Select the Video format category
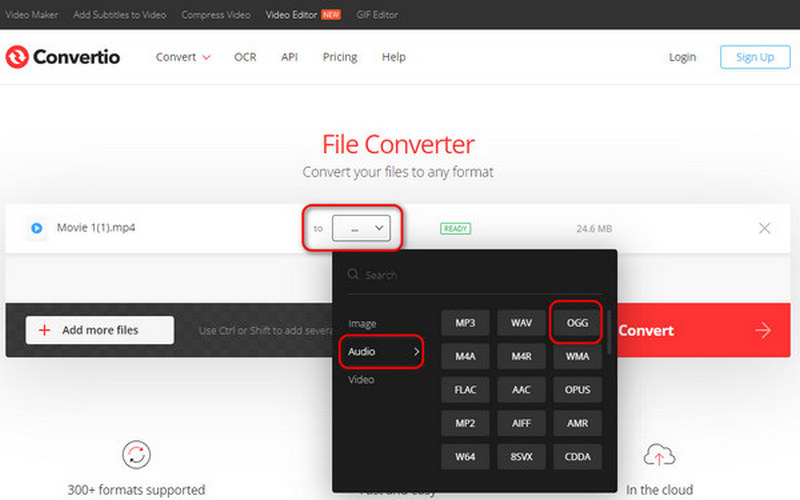The width and height of the screenshot is (800, 500). pyautogui.click(x=362, y=380)
